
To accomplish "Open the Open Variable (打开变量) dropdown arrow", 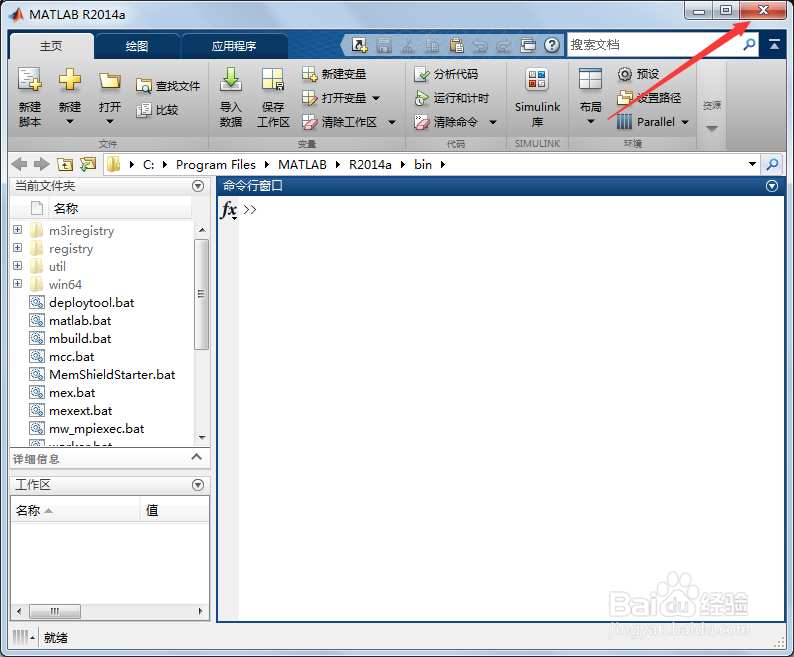I will [376, 98].
